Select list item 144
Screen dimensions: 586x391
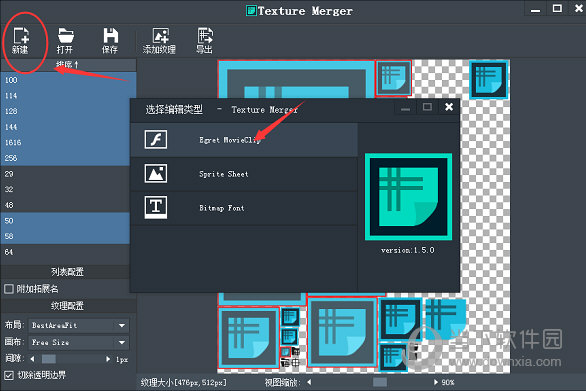point(65,127)
